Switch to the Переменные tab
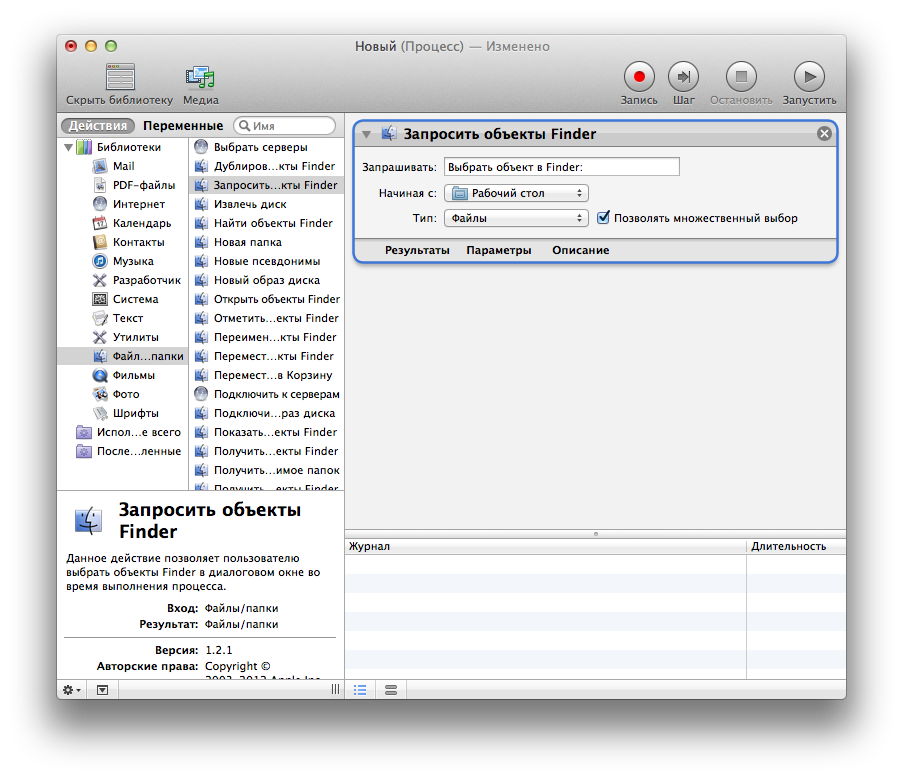Image resolution: width=903 pixels, height=778 pixels. [x=183, y=126]
